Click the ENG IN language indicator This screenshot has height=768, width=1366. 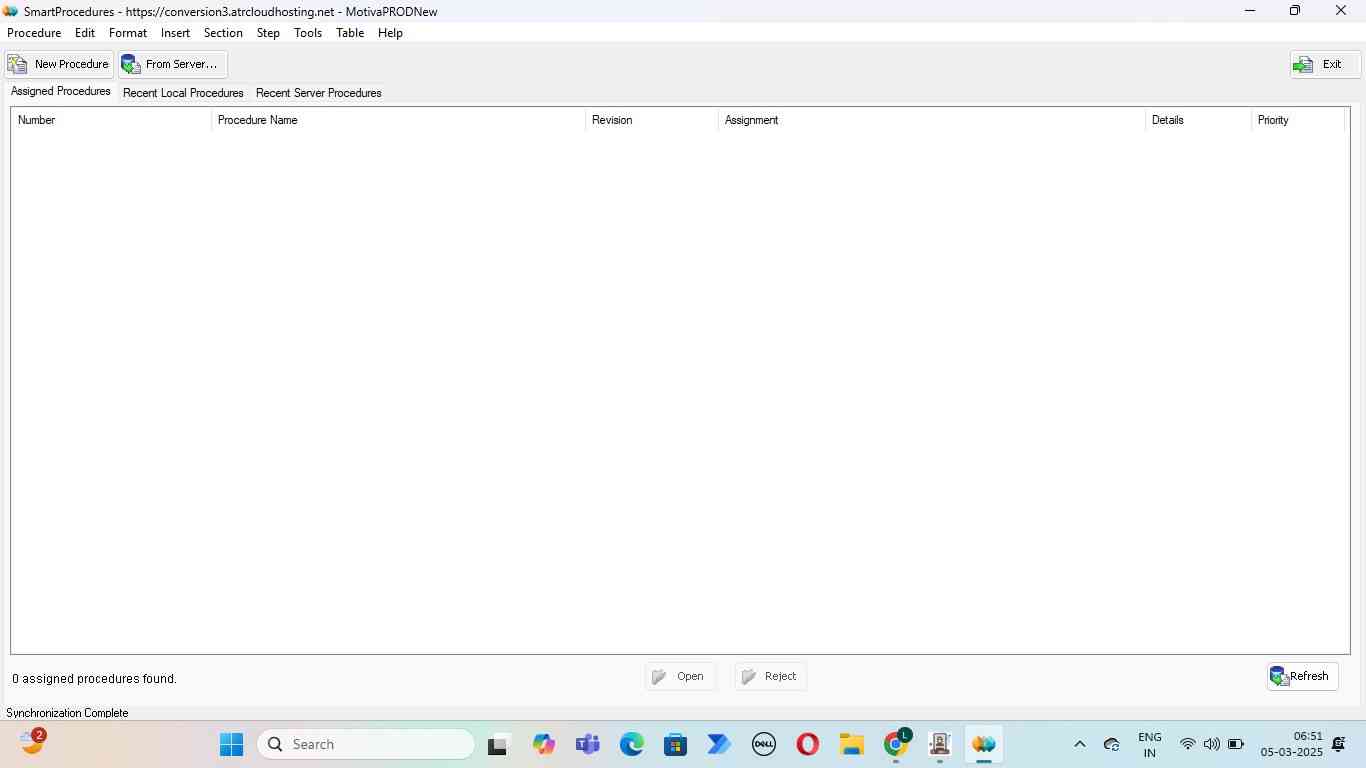(x=1150, y=745)
